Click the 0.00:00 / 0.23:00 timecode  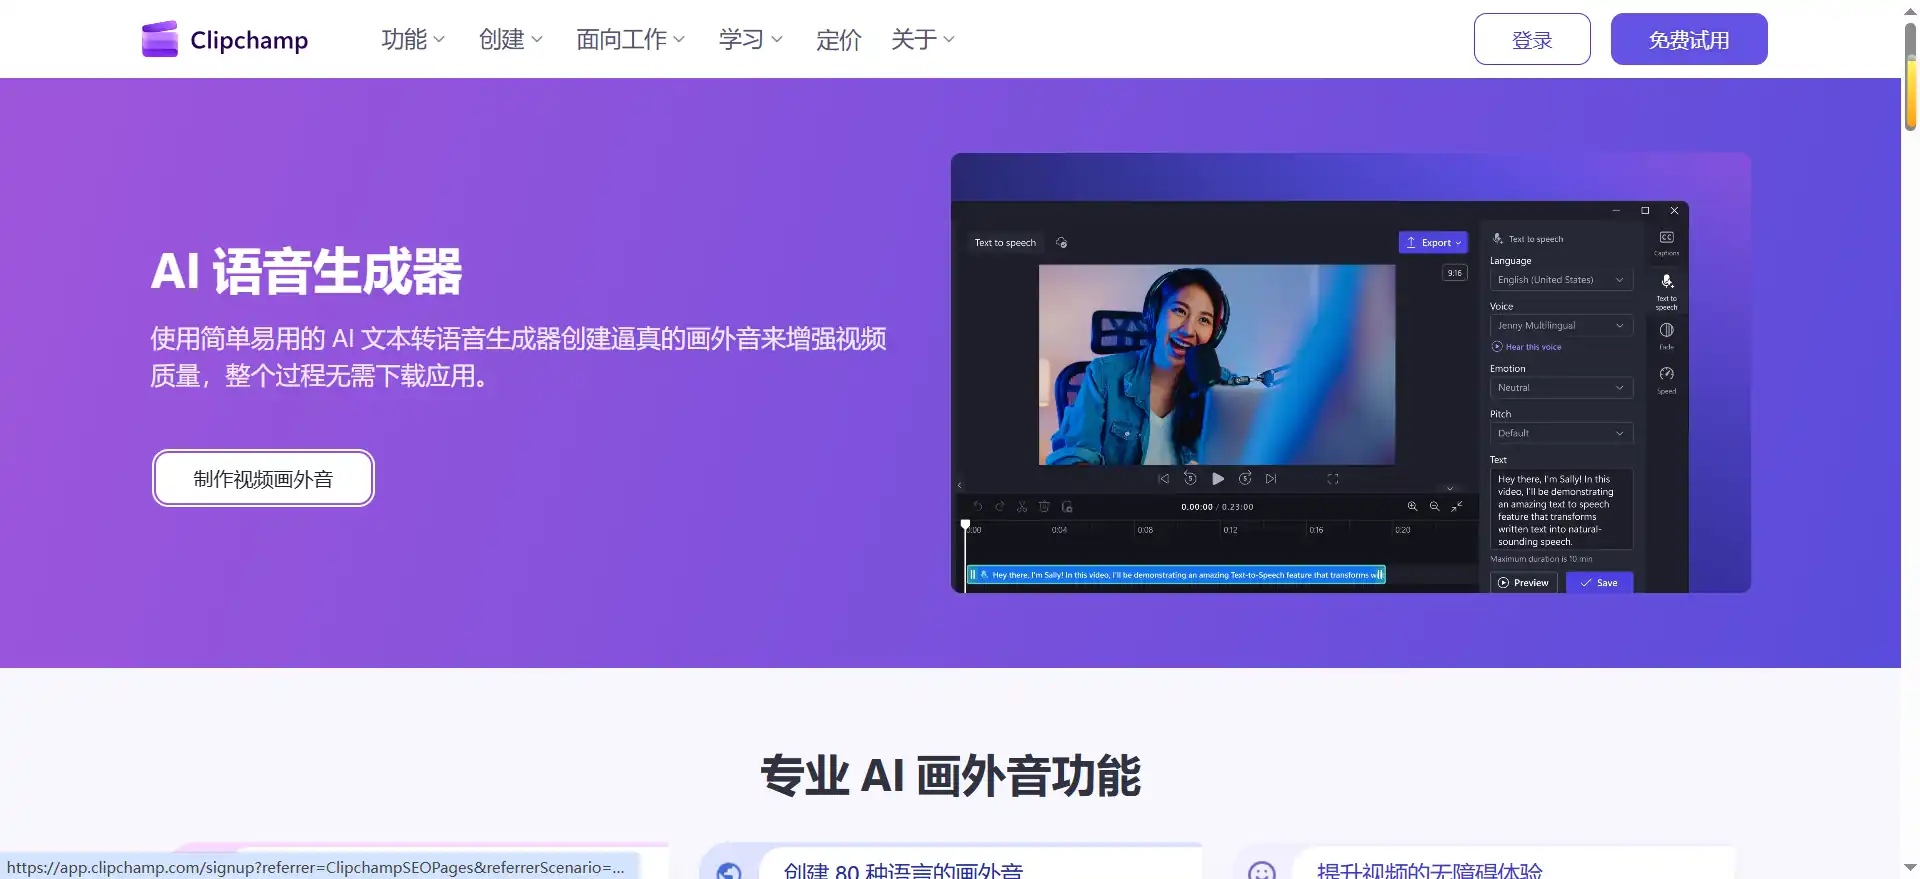pyautogui.click(x=1217, y=507)
